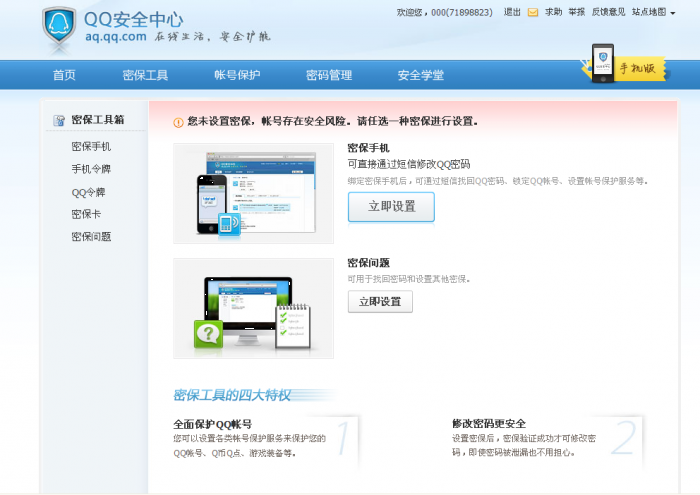
Task: Click 立即设置 button for 密保问题
Action: [380, 302]
